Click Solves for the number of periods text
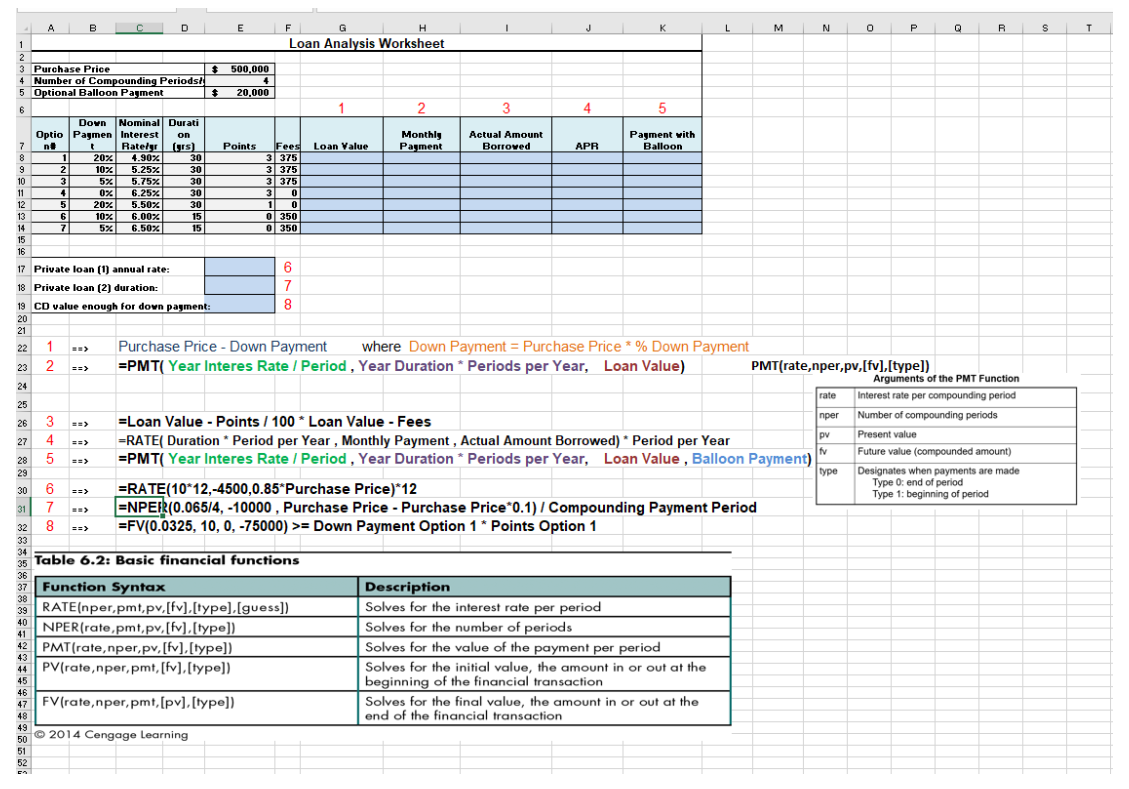1129x789 pixels. tap(469, 627)
